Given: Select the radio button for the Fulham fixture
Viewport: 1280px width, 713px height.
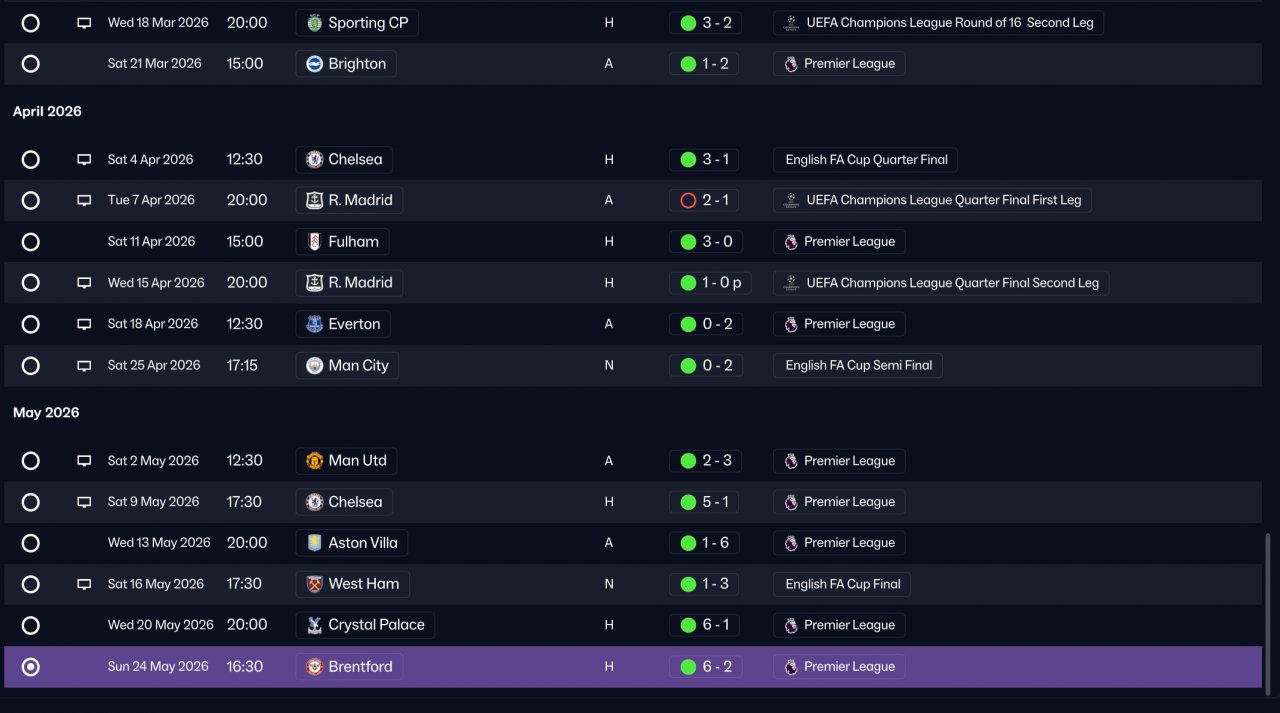Looking at the screenshot, I should pyautogui.click(x=31, y=242).
